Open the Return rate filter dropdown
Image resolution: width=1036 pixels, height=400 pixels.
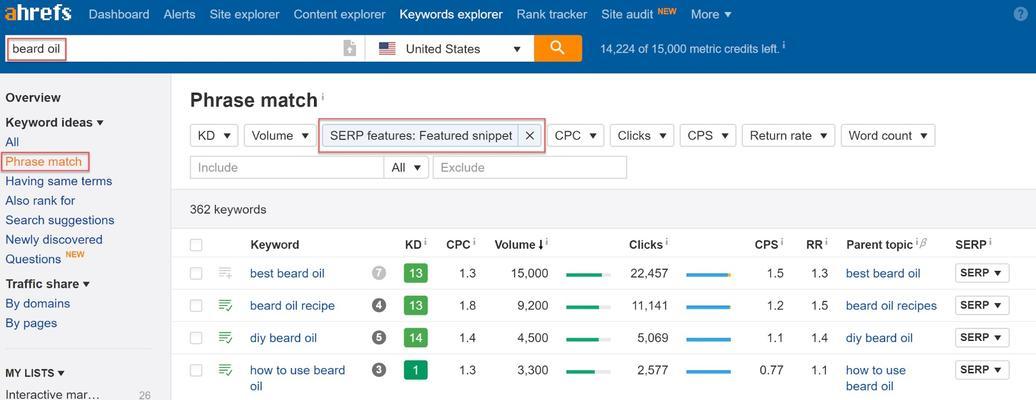point(788,136)
